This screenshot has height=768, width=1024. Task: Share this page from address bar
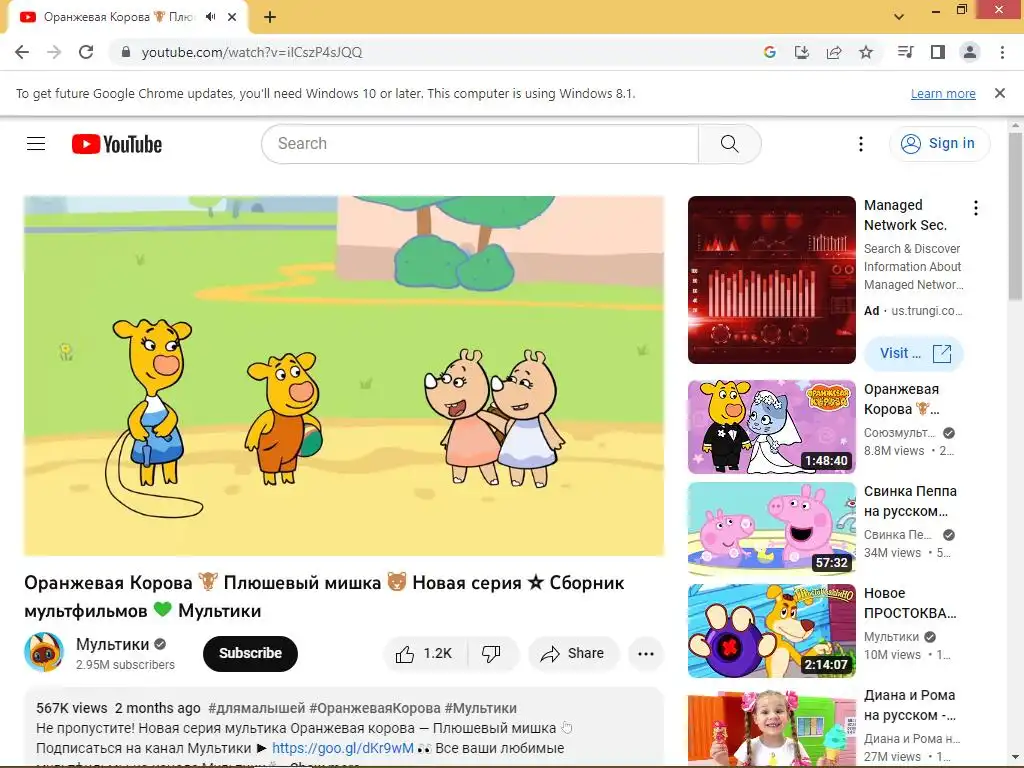click(x=834, y=52)
